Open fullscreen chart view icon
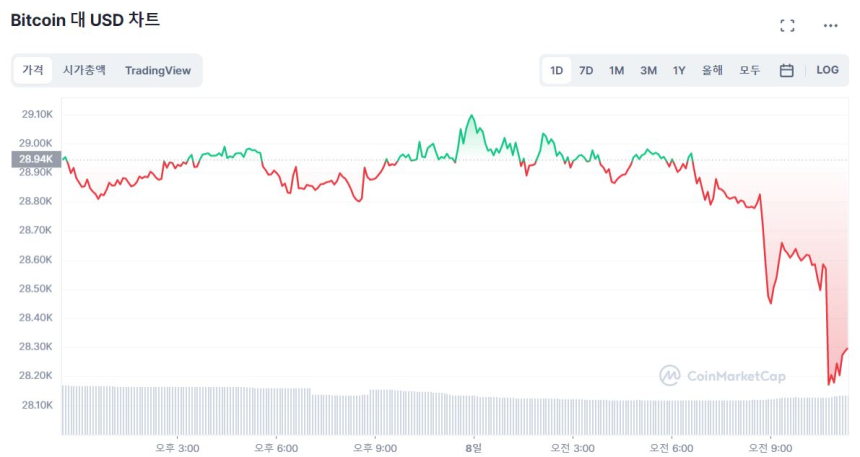The width and height of the screenshot is (860, 457). (x=787, y=25)
